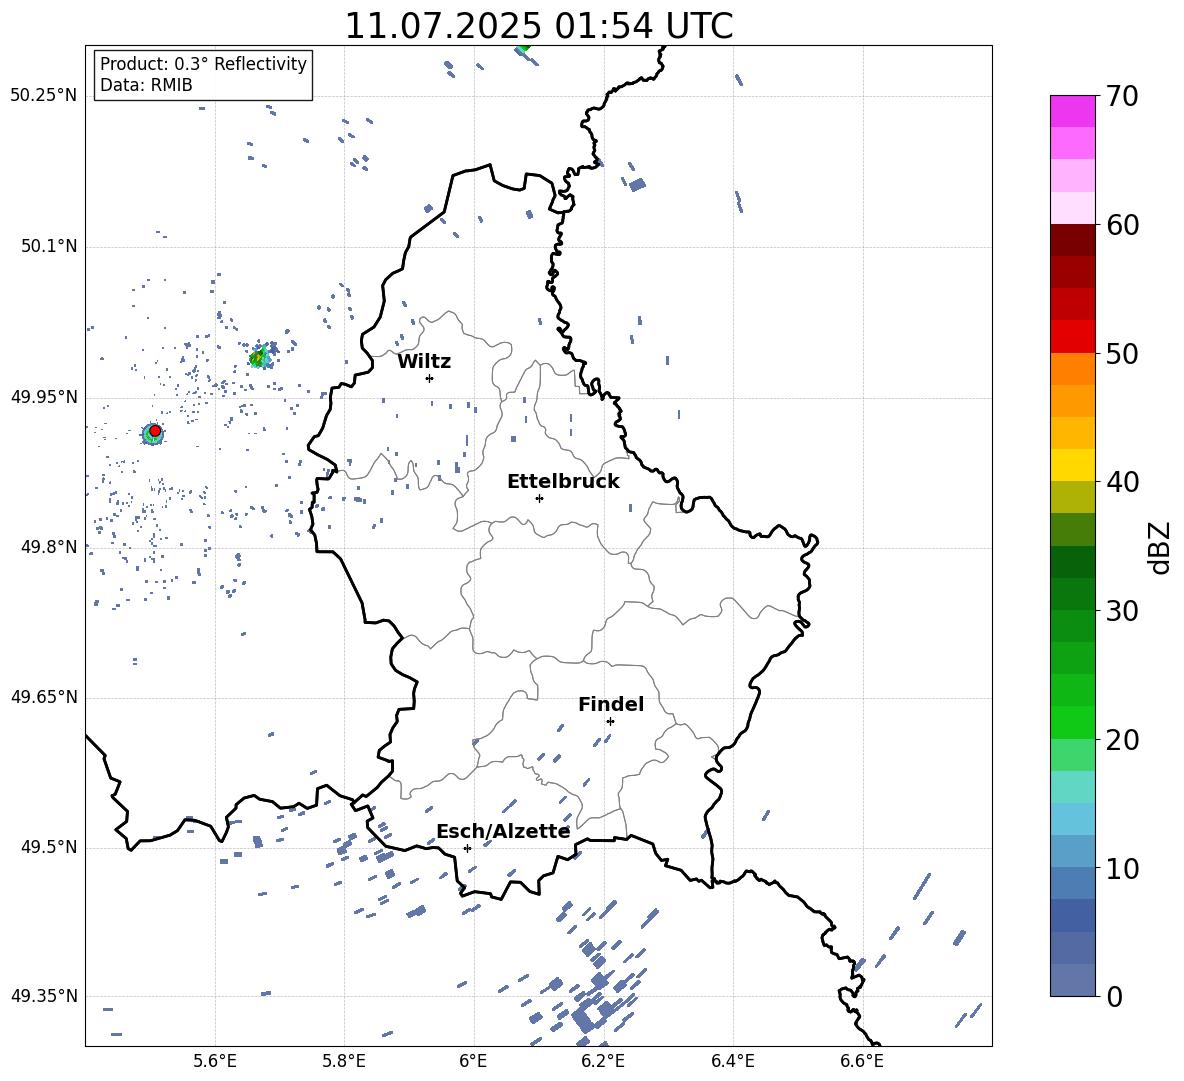Click the 20 tick on colorbar
The height and width of the screenshot is (1081, 1184).
point(1123,740)
